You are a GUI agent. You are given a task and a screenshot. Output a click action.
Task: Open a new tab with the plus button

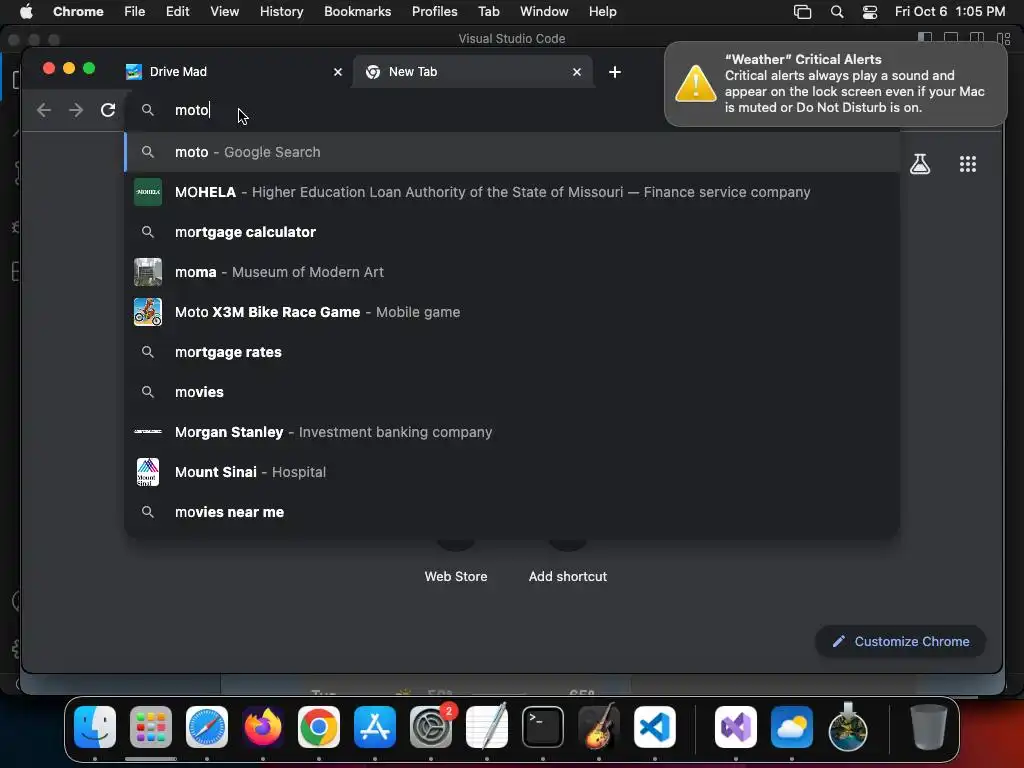click(615, 72)
